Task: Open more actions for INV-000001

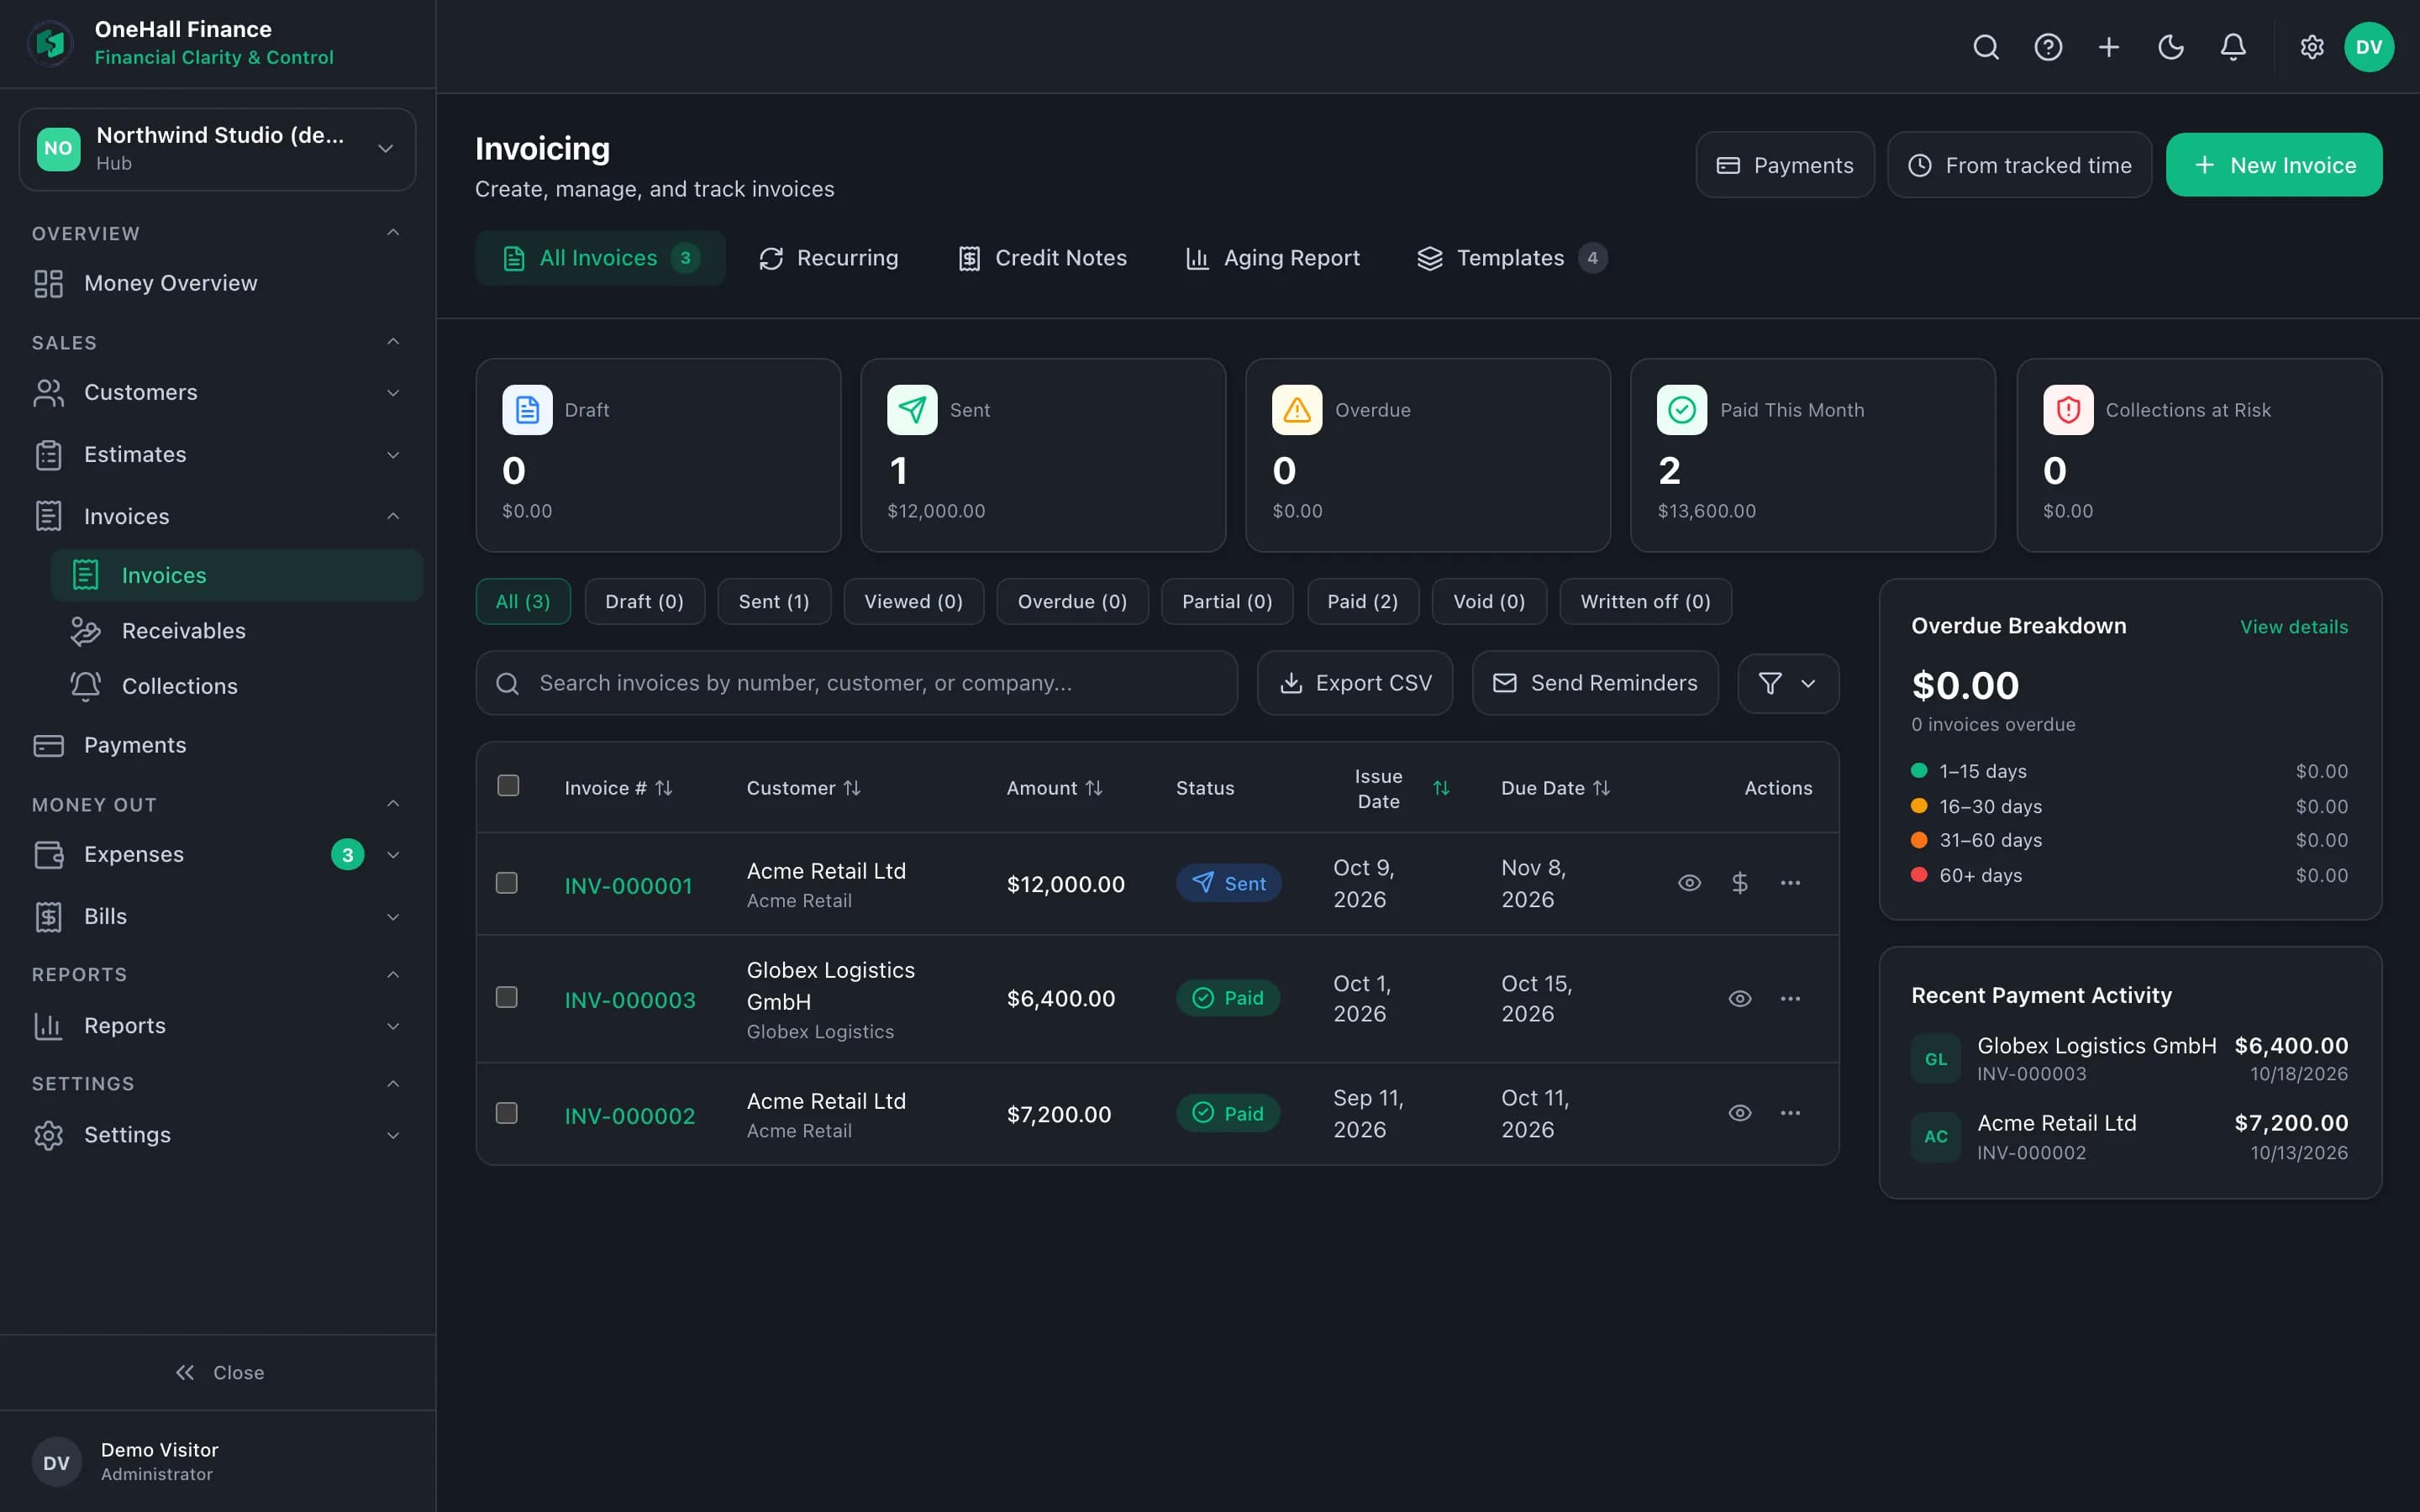Action: pyautogui.click(x=1790, y=883)
